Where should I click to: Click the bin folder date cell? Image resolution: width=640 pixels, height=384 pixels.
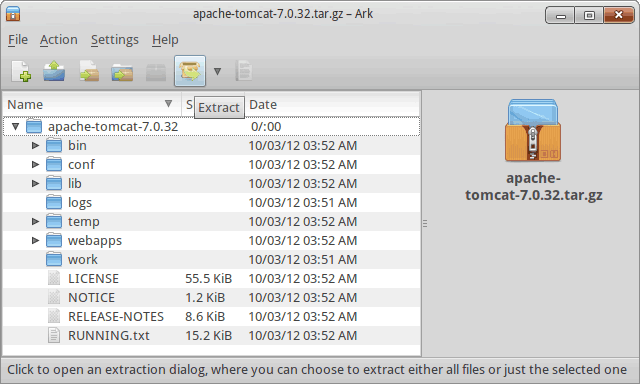click(303, 145)
